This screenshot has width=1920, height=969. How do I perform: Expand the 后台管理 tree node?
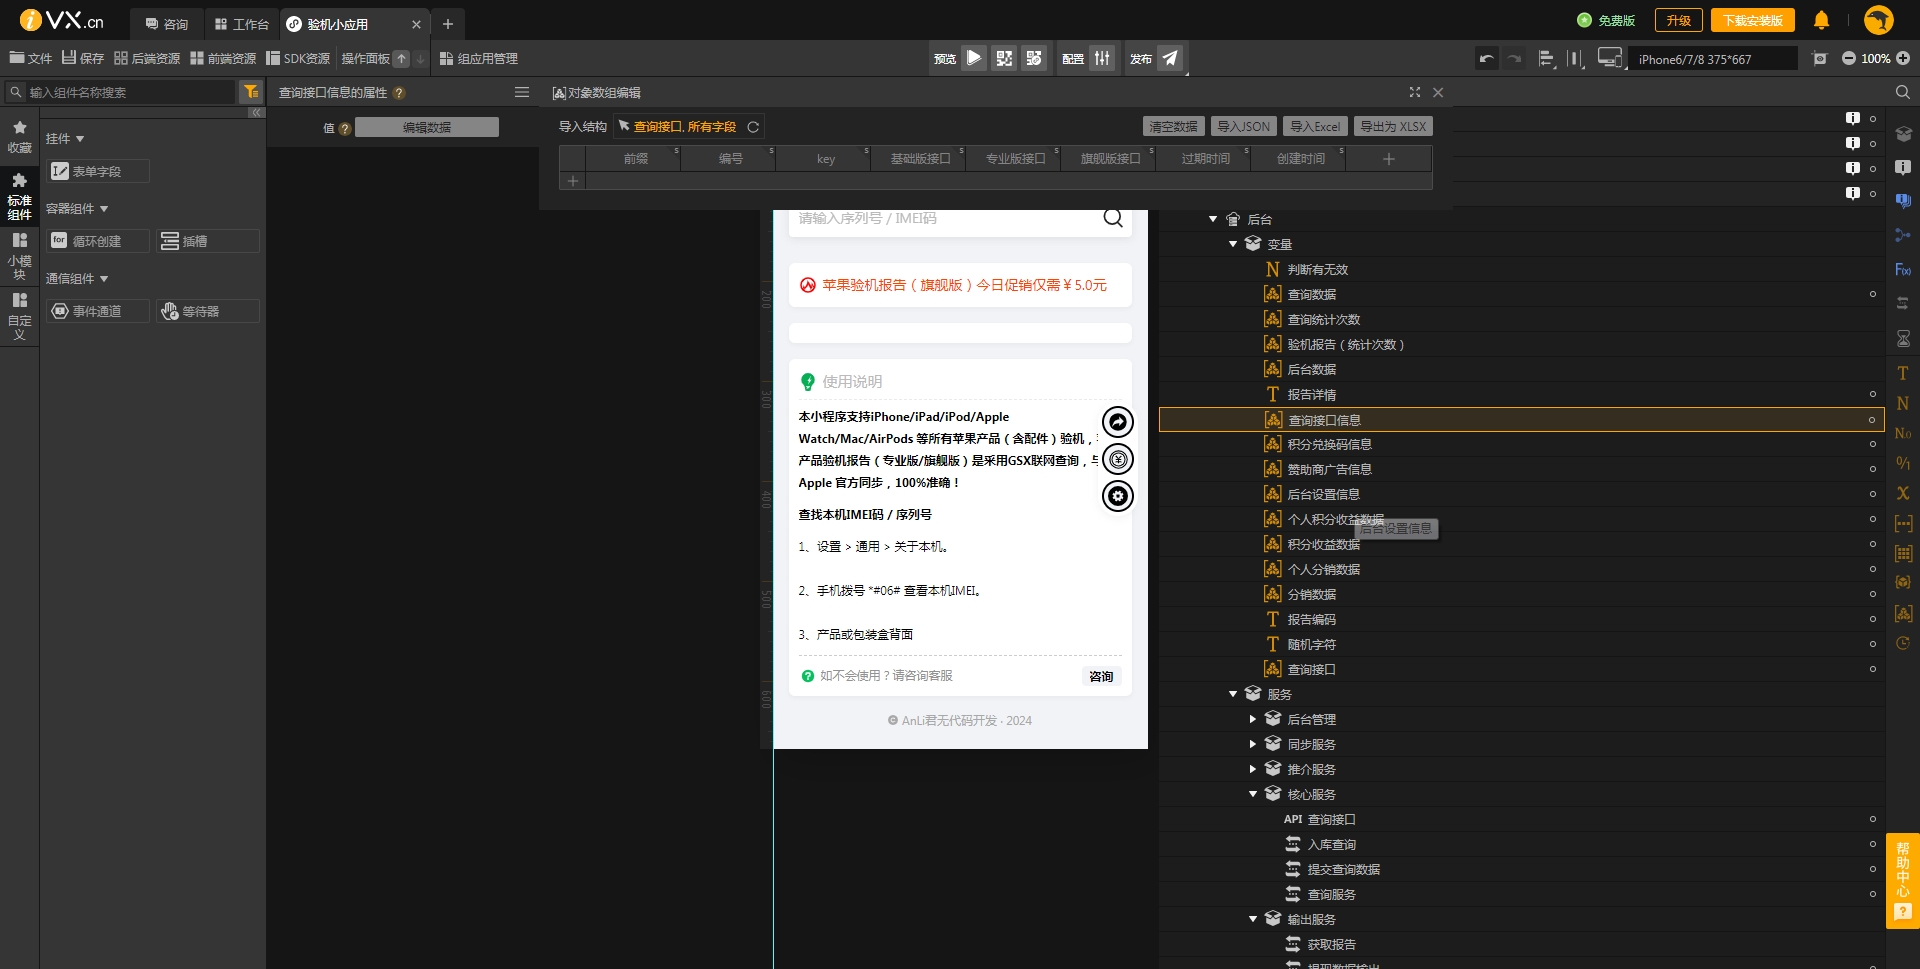(1253, 719)
